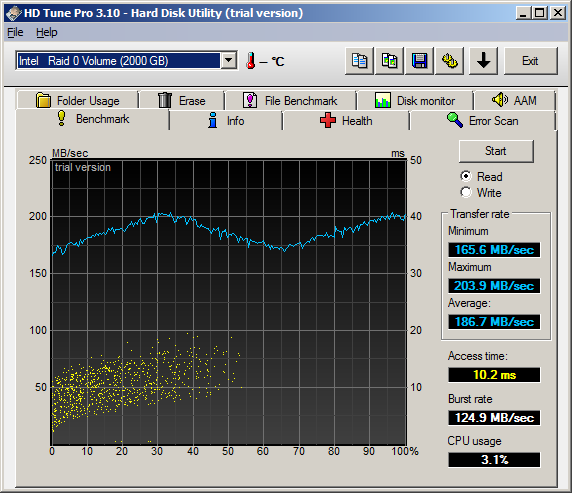Click the copy screenshot to clipboard icon
572x493 pixels.
pos(389,61)
